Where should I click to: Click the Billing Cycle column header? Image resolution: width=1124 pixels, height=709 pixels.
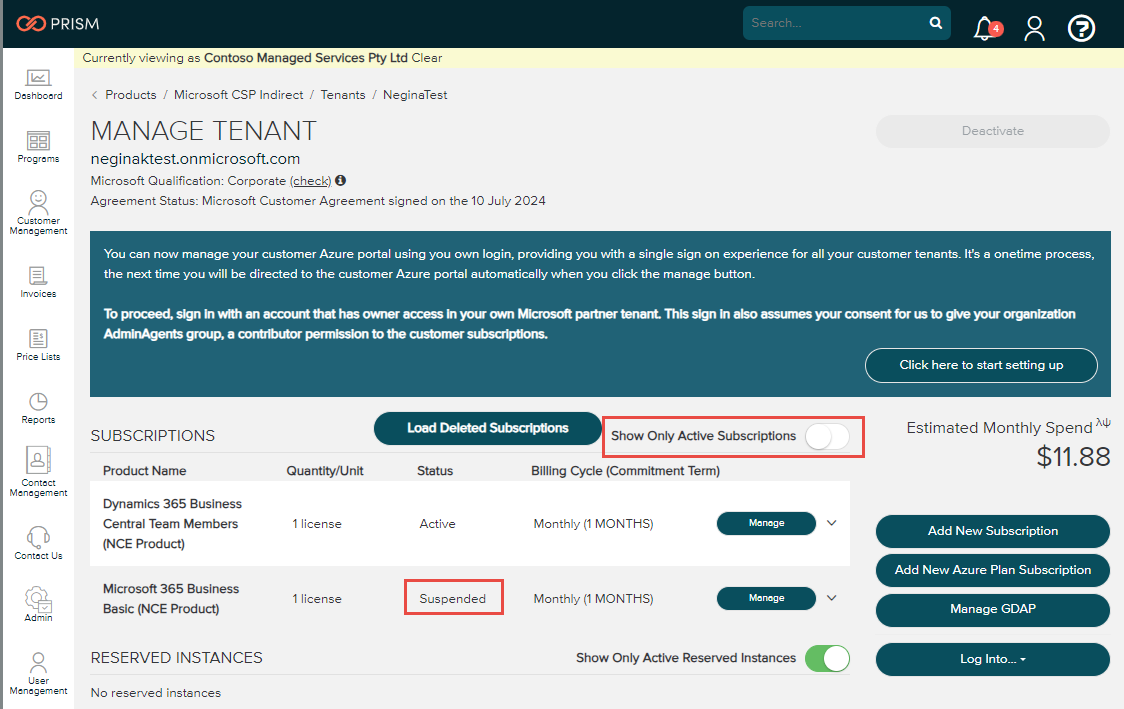point(625,471)
